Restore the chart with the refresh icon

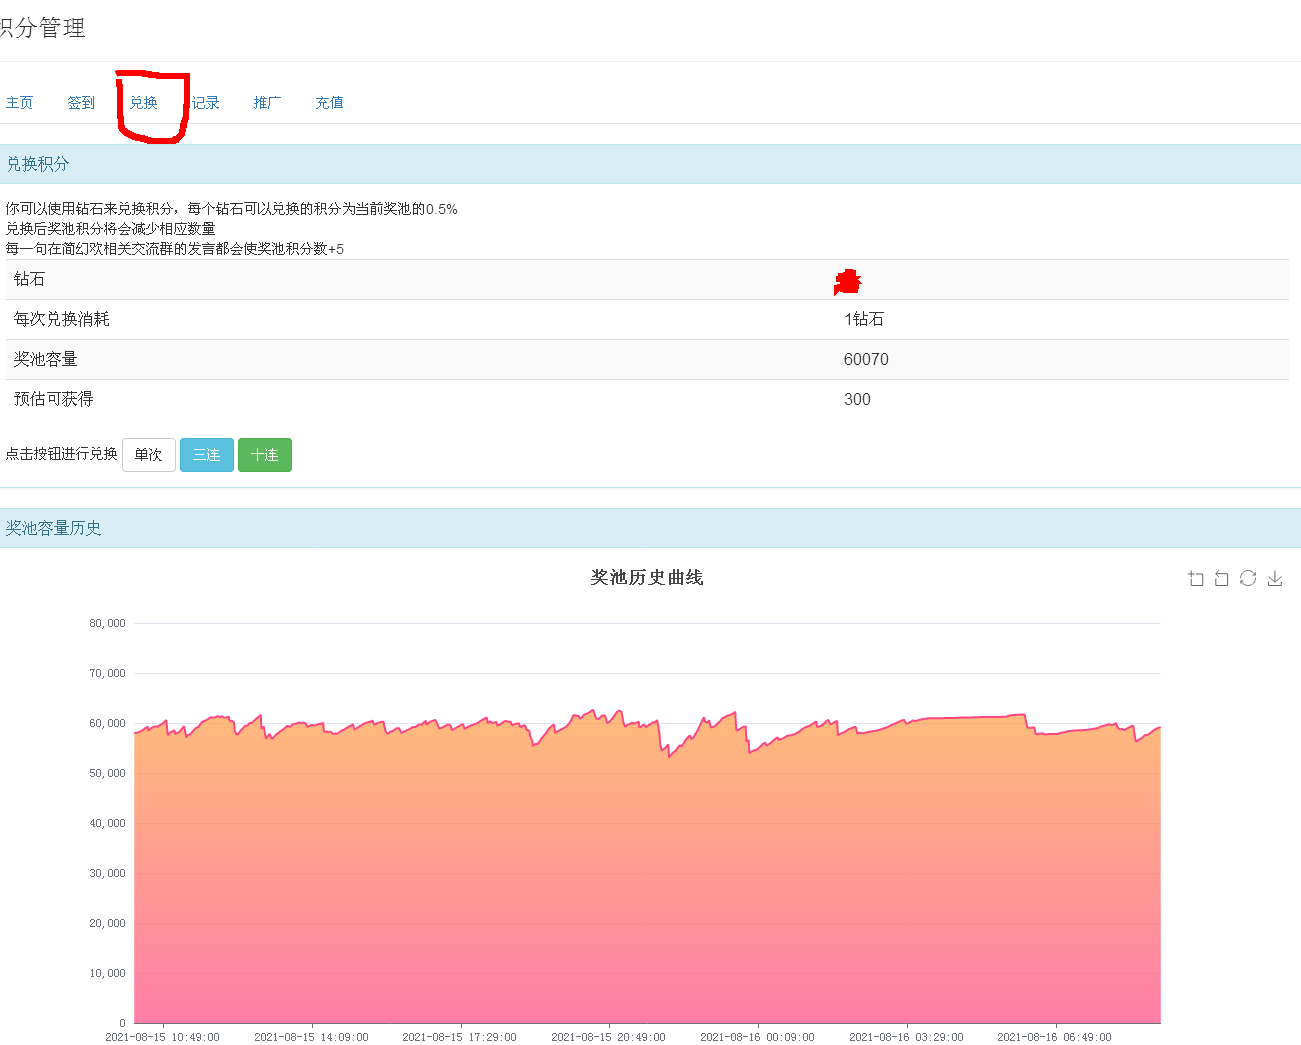click(x=1248, y=578)
